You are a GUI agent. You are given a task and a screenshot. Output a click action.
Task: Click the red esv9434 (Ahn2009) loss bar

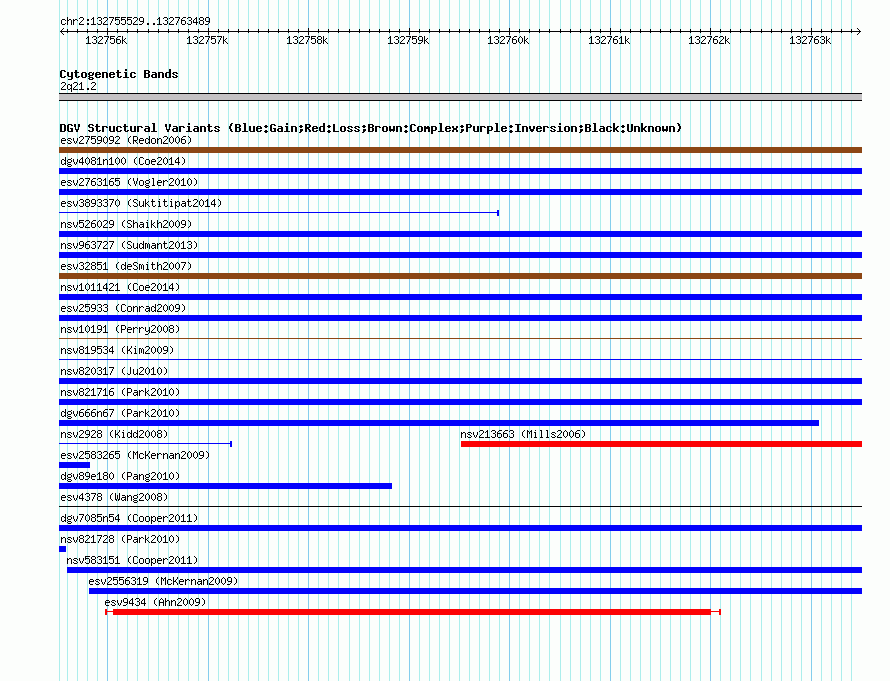click(x=413, y=612)
